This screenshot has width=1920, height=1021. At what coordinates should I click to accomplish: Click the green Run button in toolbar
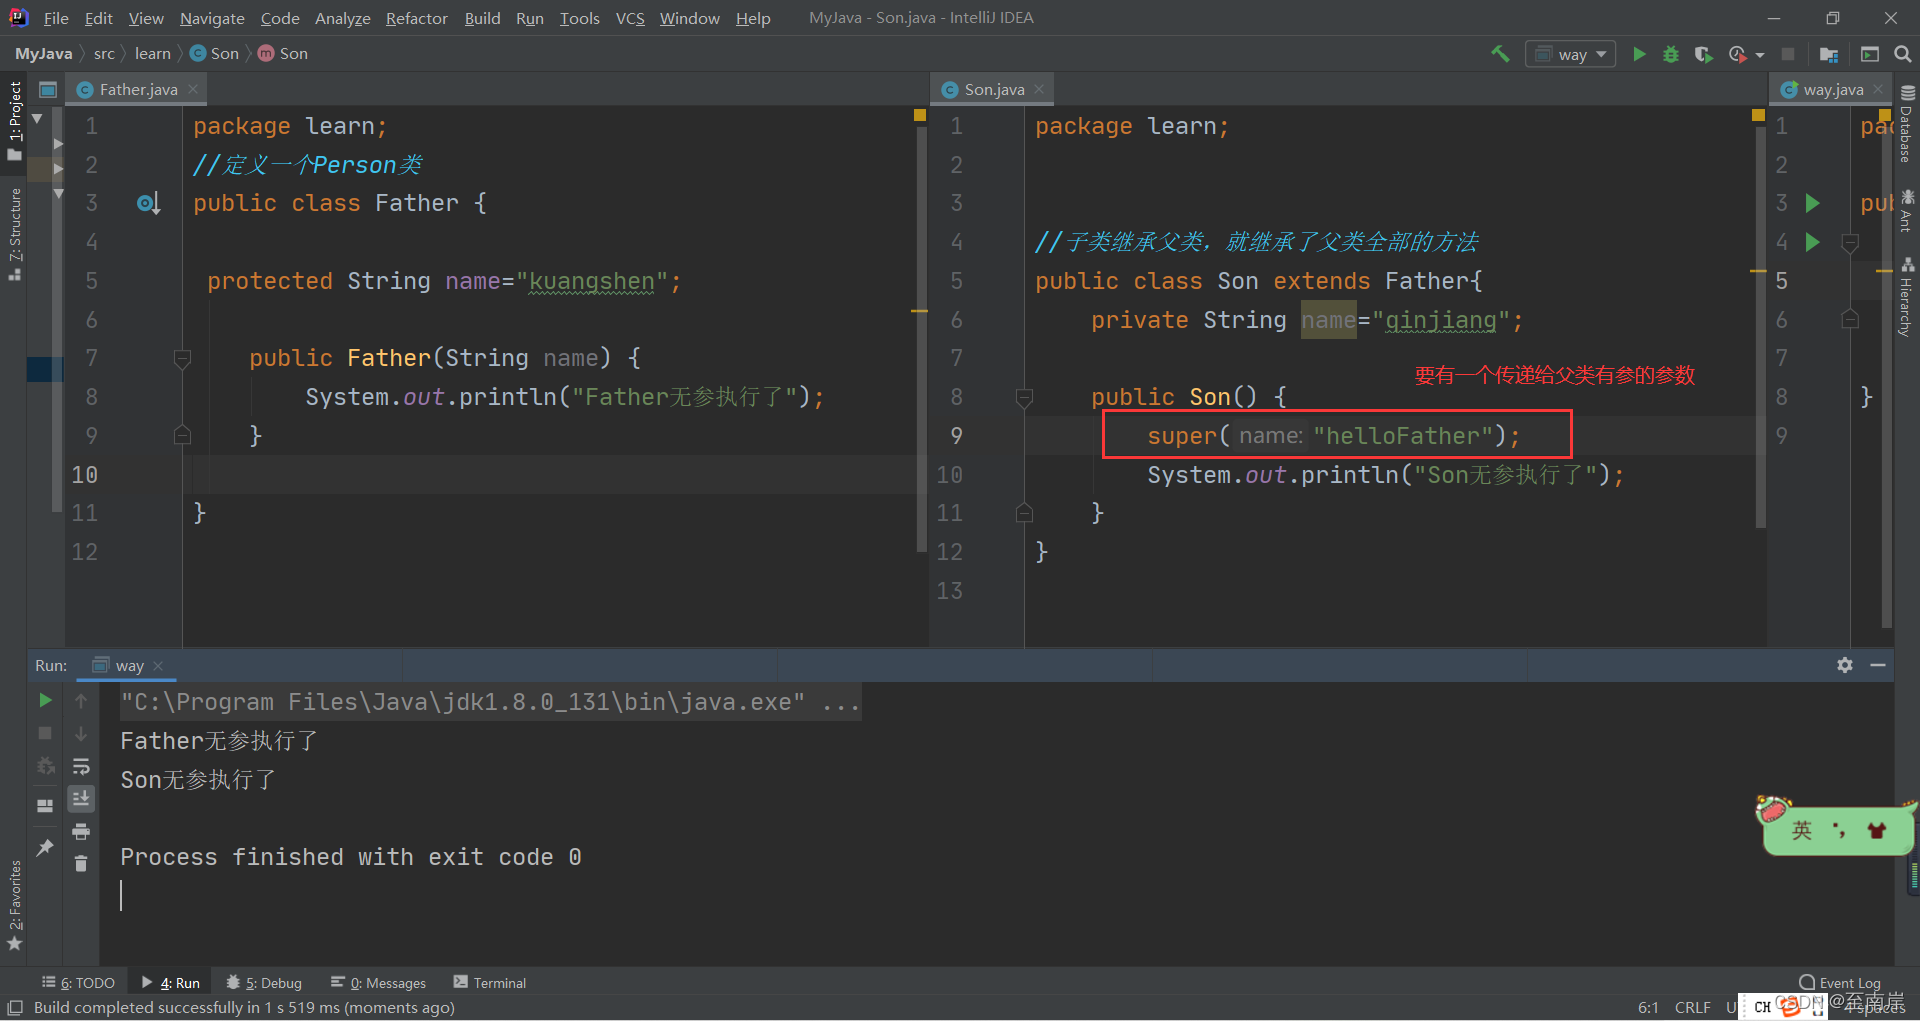click(x=1639, y=54)
